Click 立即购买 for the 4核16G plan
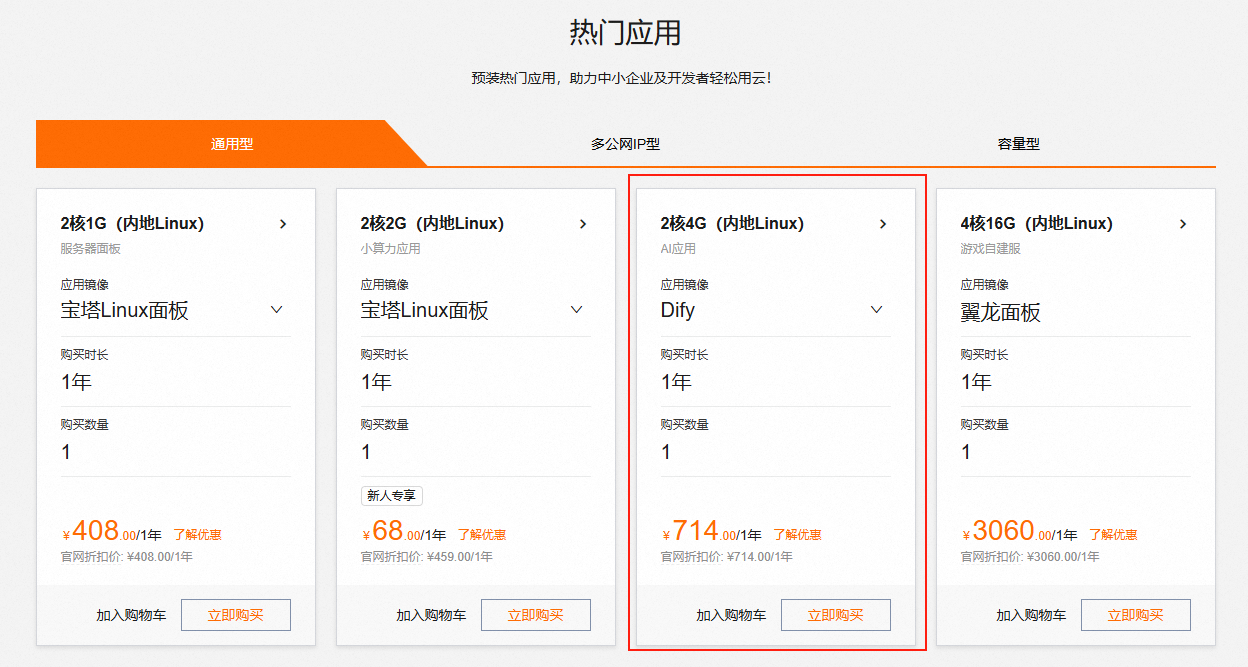1248x667 pixels. click(x=1135, y=615)
